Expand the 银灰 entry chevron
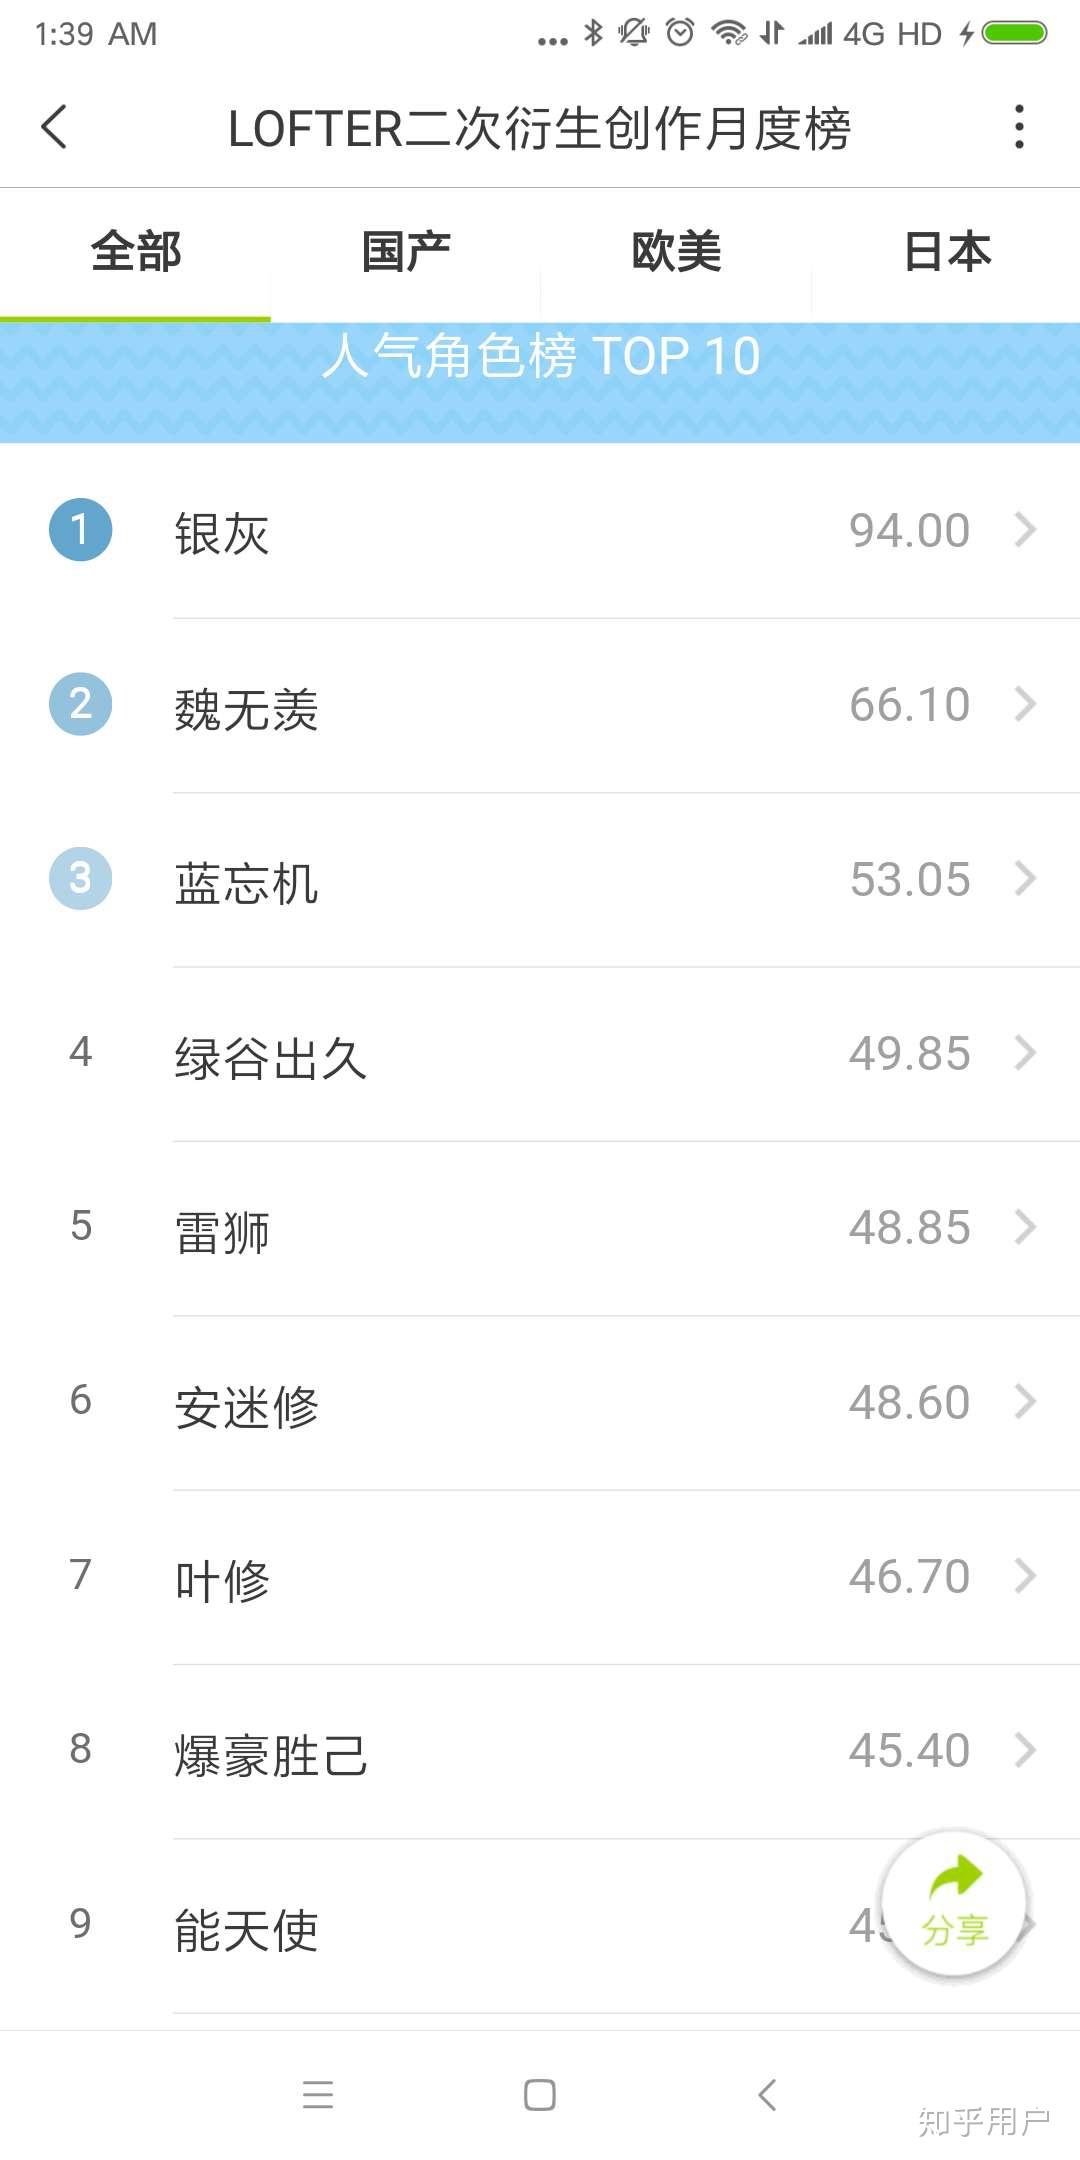Viewport: 1080px width, 2160px height. (x=1025, y=529)
